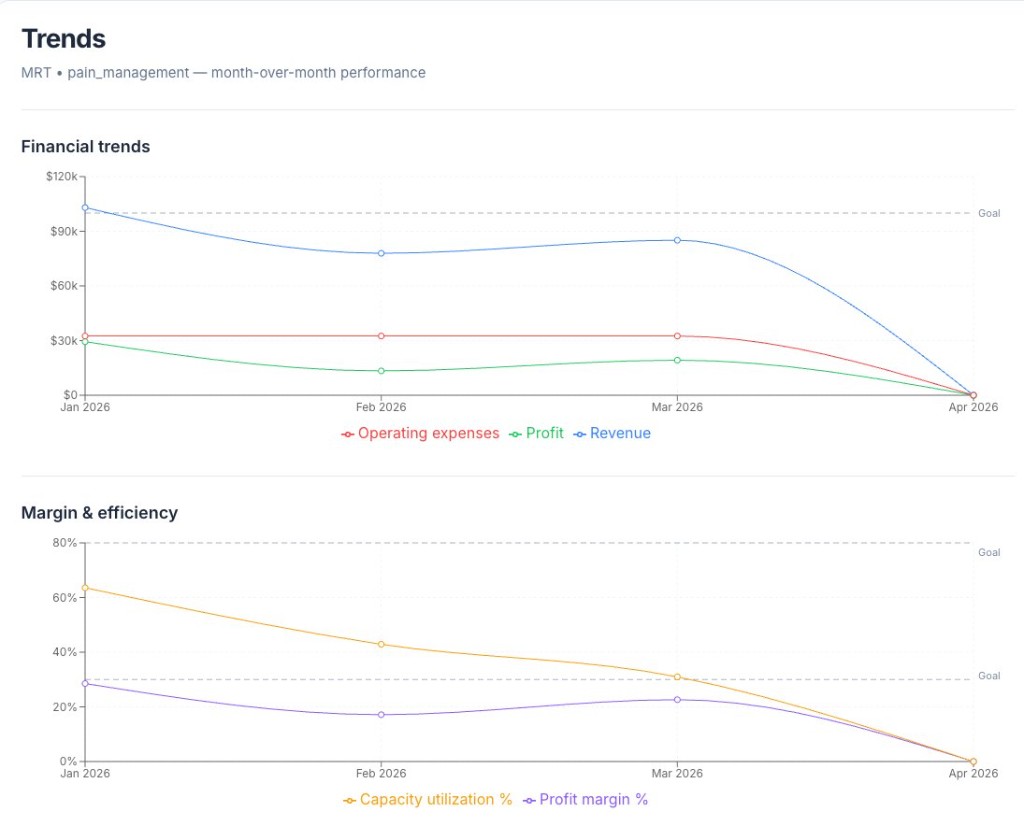
Task: Toggle Profit series in legend
Action: (536, 434)
